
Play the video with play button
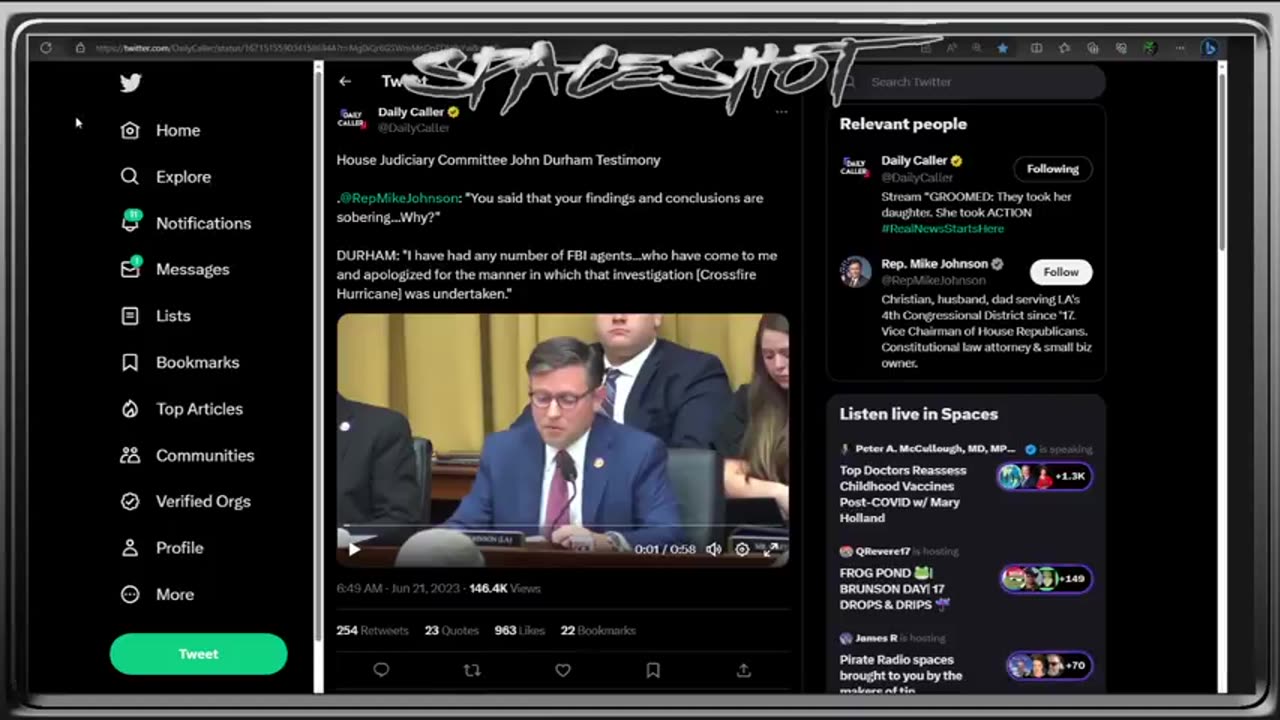point(354,548)
